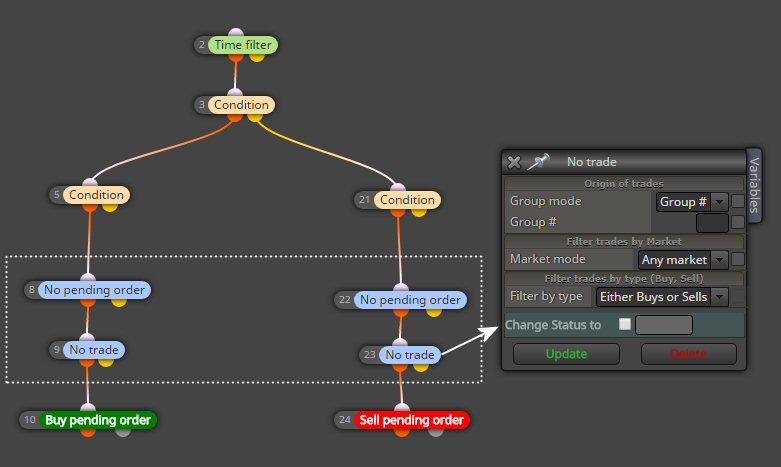
Task: Select the Sell pending order block
Action: [x=411, y=420]
